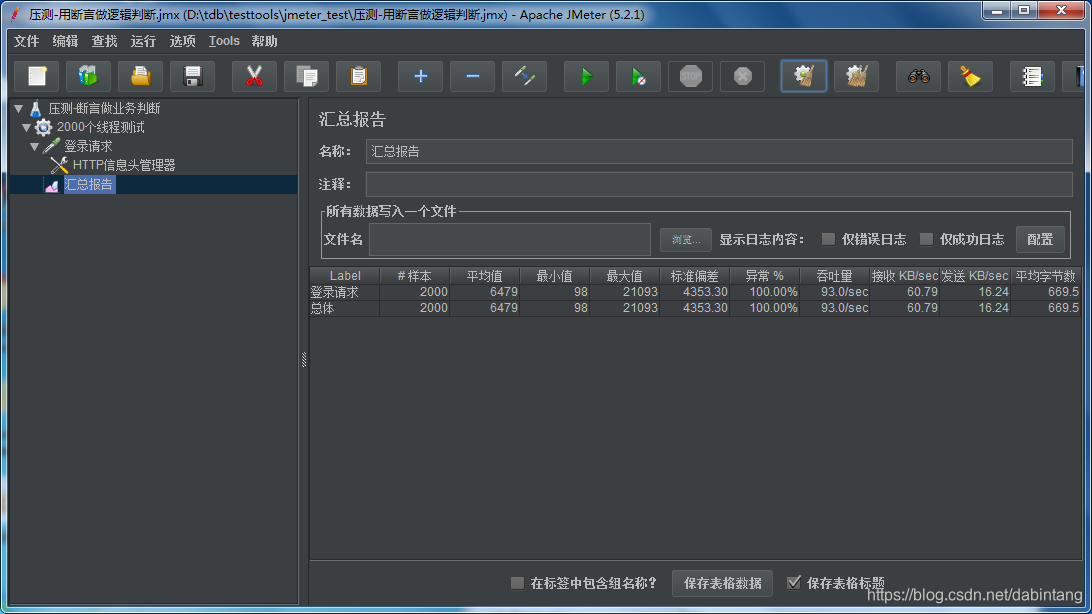This screenshot has height=614, width=1092.
Task: Click the HTTP信息头管理器 tools icon
Action: pos(59,165)
